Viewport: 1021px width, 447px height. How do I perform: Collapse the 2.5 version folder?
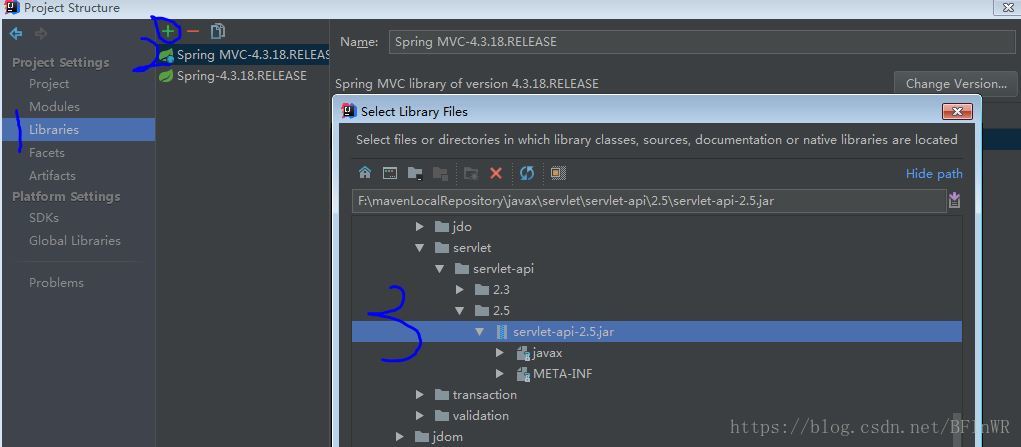pyautogui.click(x=460, y=311)
